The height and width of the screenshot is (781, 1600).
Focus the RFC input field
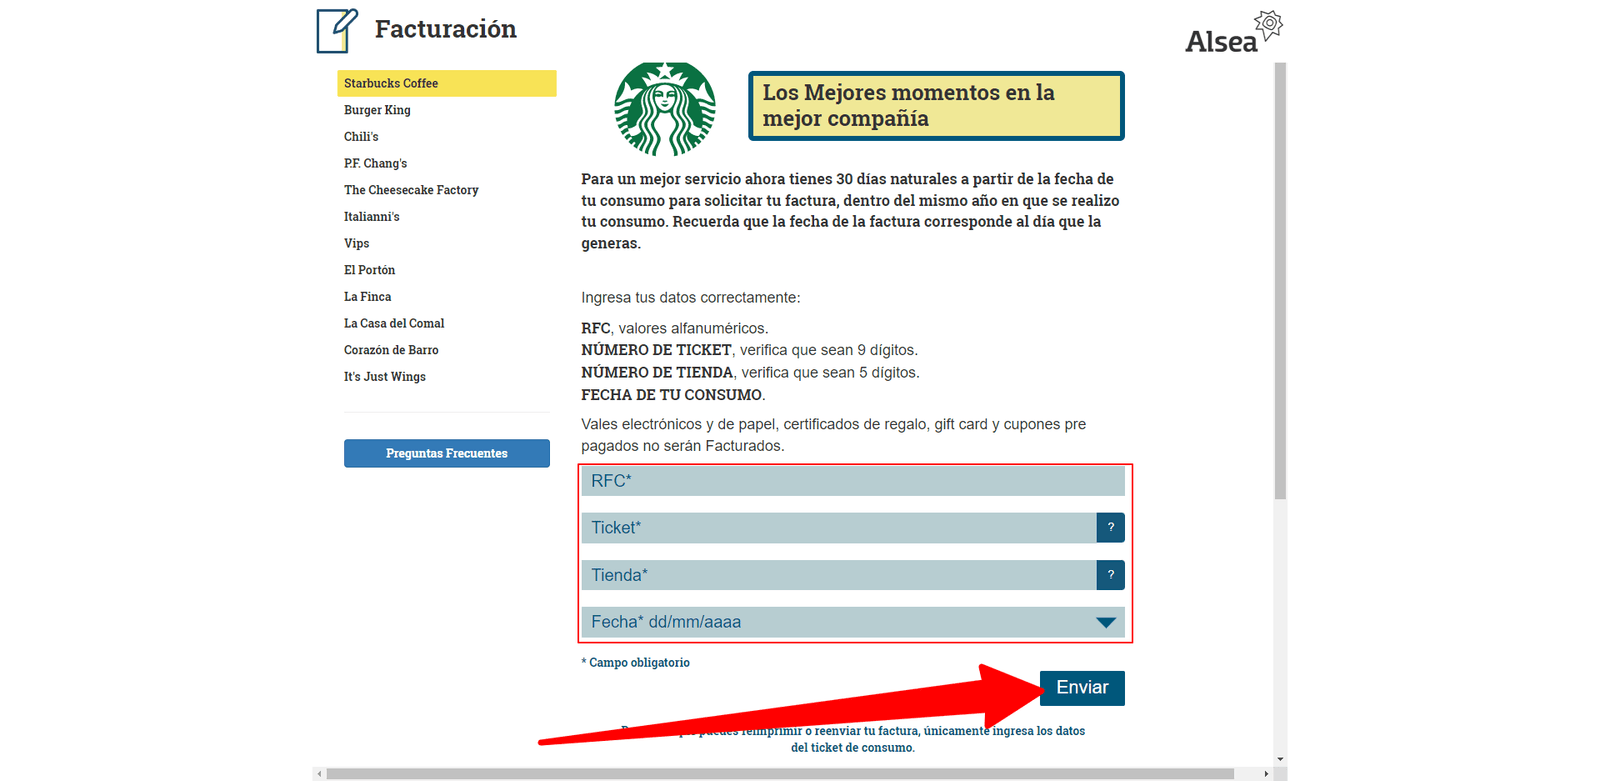tap(853, 481)
